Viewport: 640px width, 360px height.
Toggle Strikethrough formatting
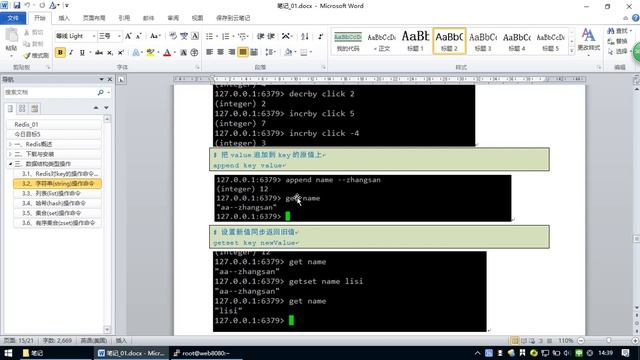click(99, 53)
